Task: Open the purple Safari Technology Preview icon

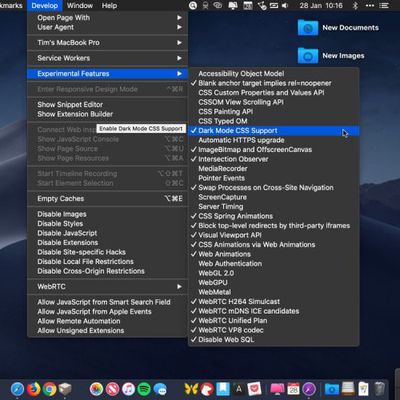Action: pyautogui.click(x=309, y=389)
